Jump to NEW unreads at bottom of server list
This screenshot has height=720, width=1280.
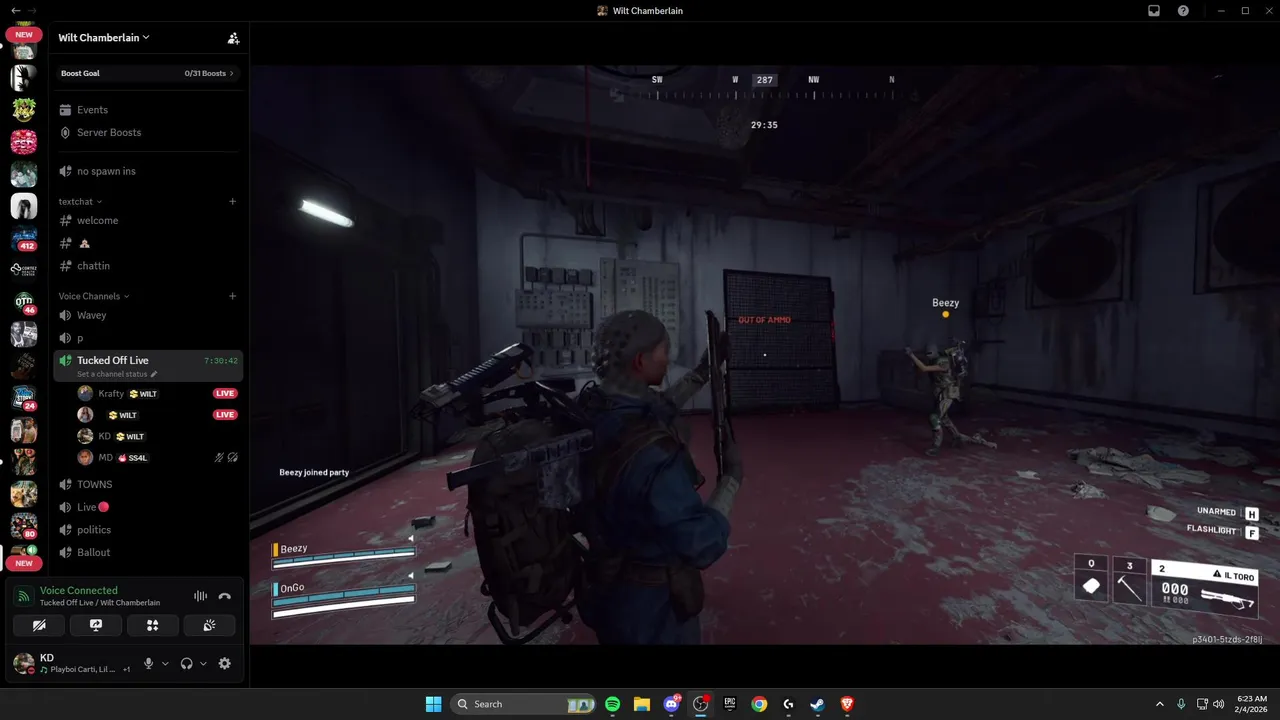[x=24, y=563]
